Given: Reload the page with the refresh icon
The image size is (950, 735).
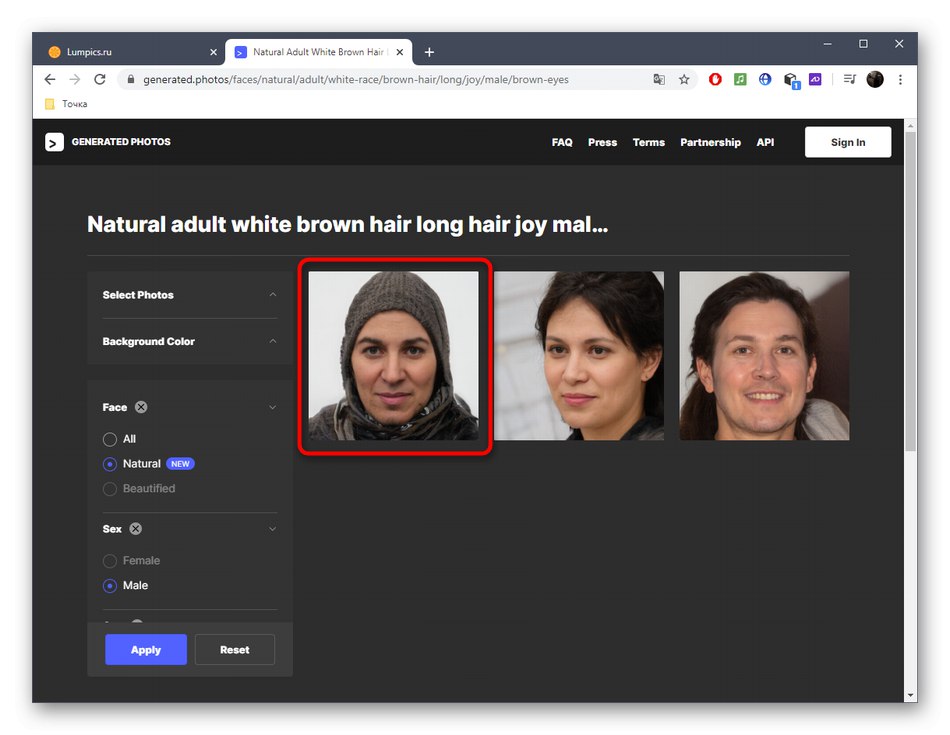Looking at the screenshot, I should (100, 80).
